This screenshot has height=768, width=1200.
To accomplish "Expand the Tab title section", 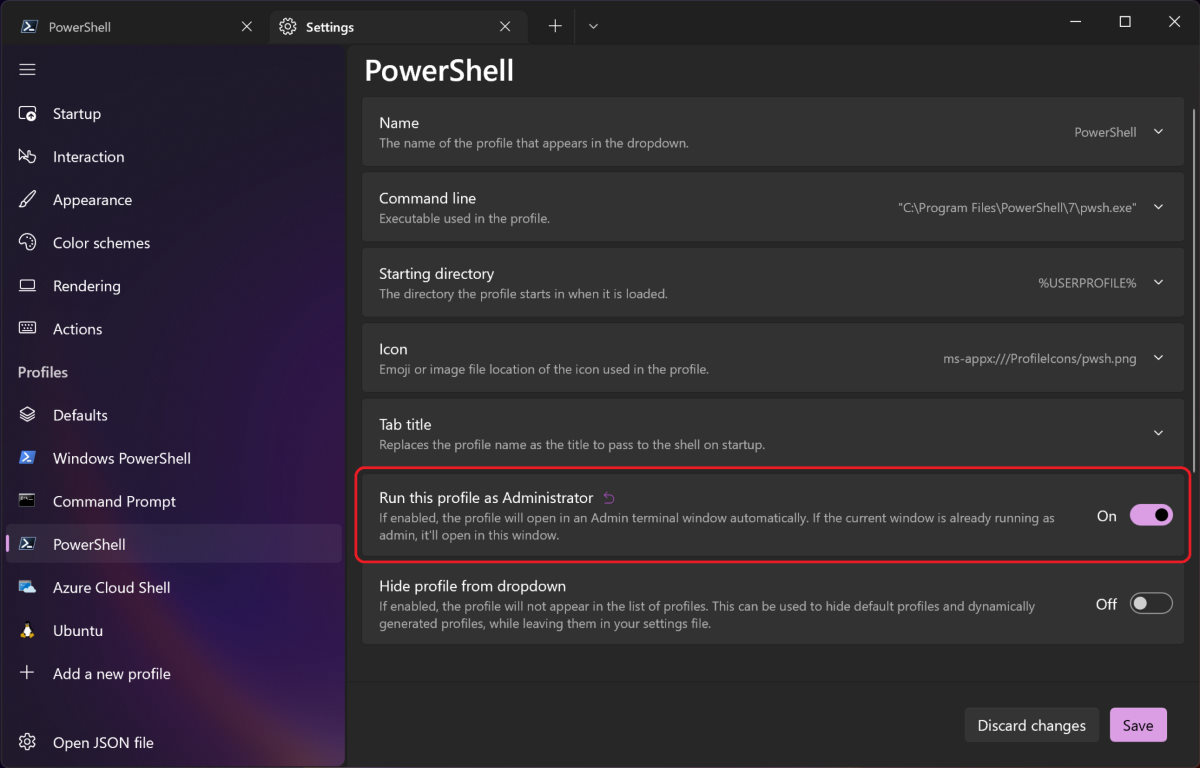I will click(1157, 433).
